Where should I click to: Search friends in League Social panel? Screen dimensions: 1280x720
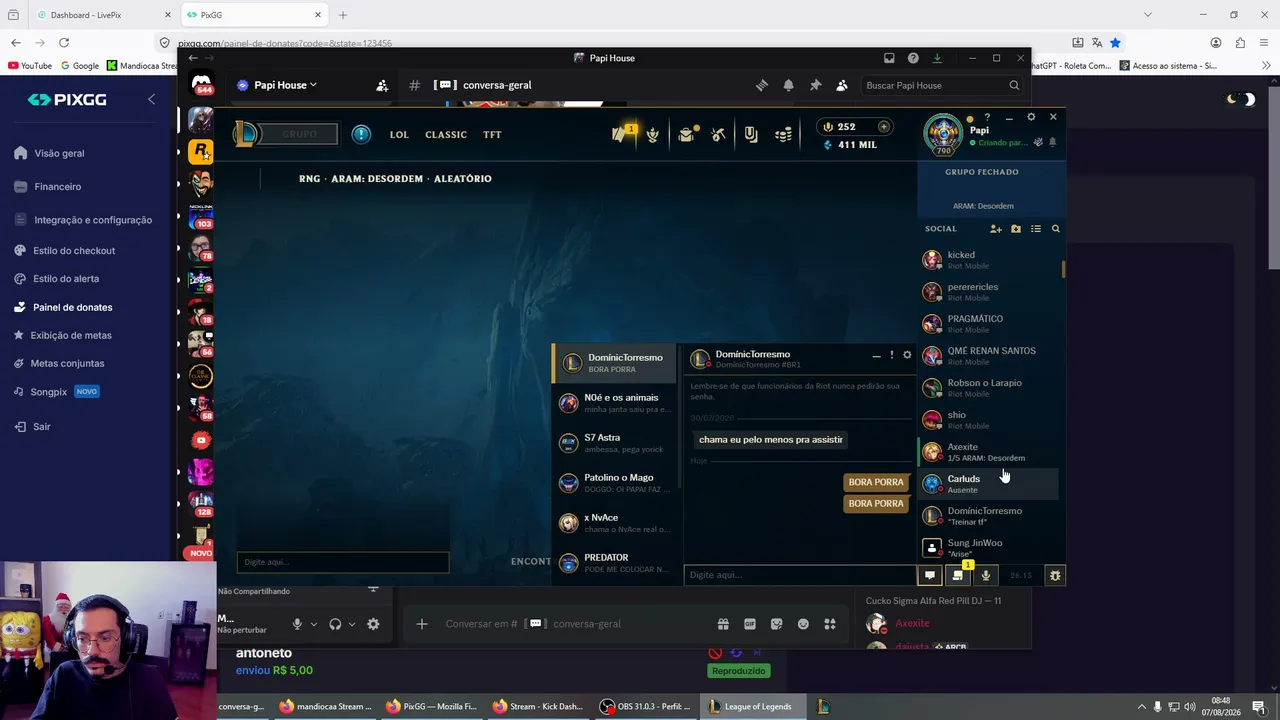pyautogui.click(x=1055, y=229)
